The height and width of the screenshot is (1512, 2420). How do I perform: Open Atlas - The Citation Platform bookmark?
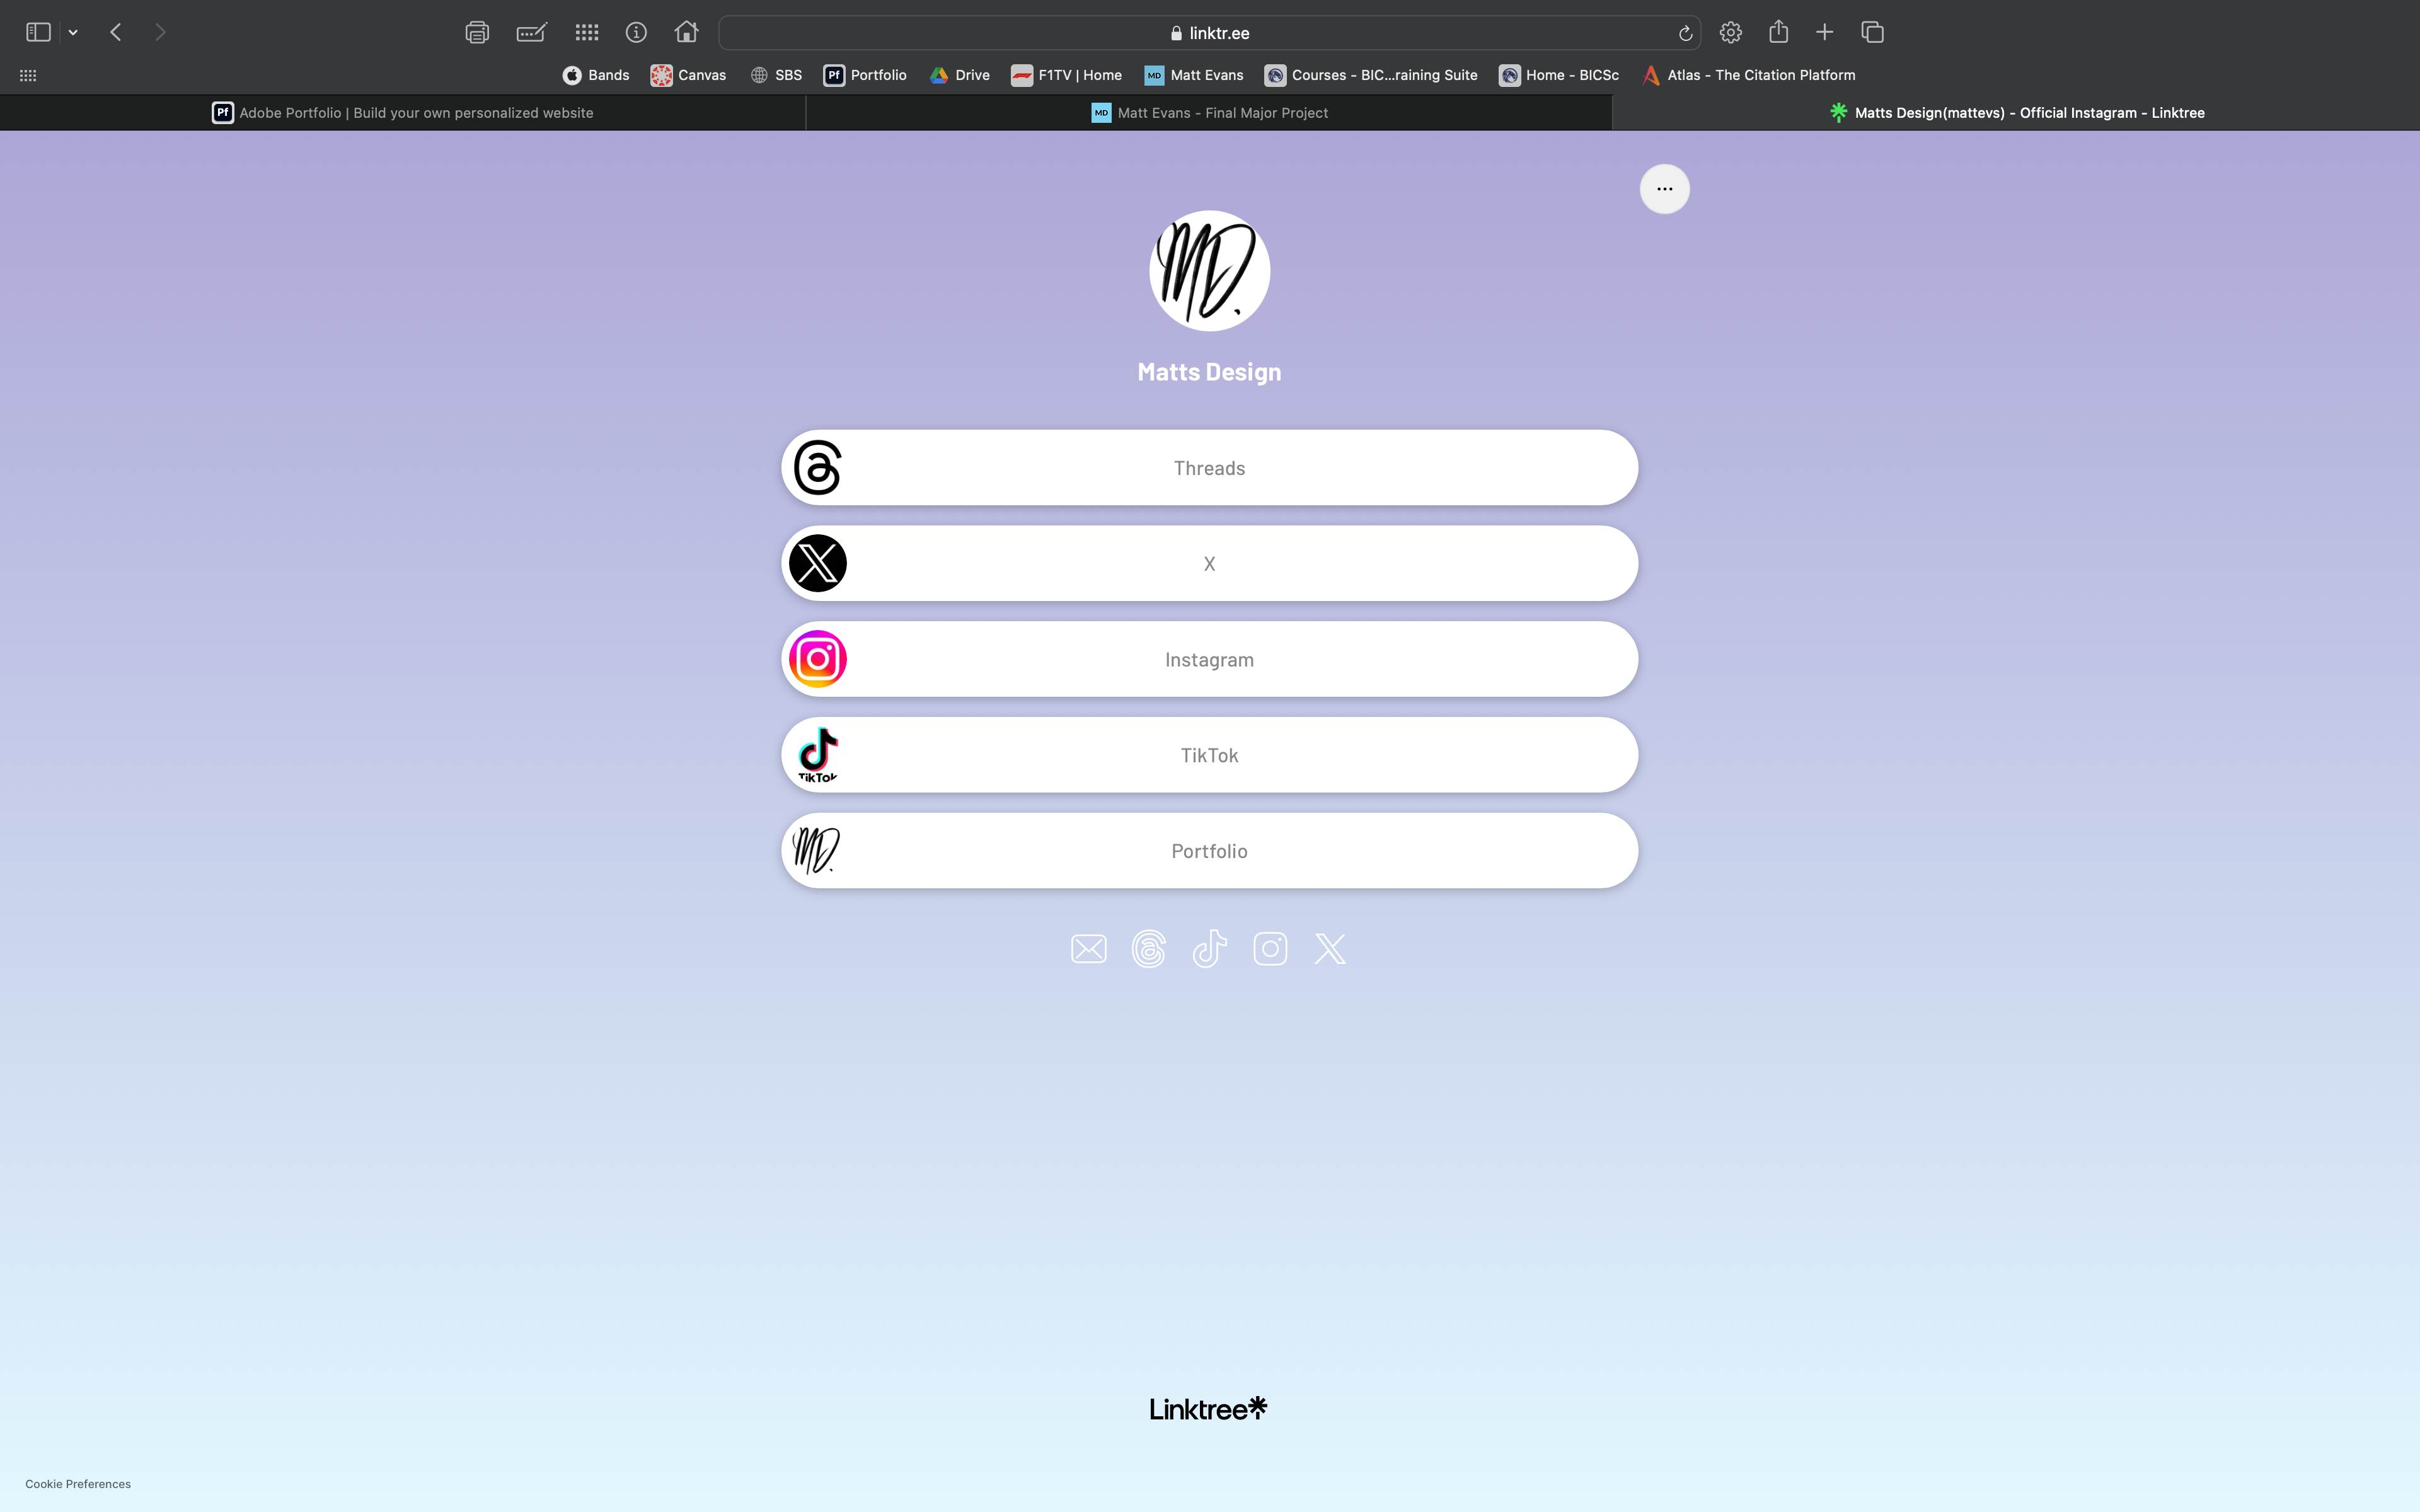(1749, 75)
